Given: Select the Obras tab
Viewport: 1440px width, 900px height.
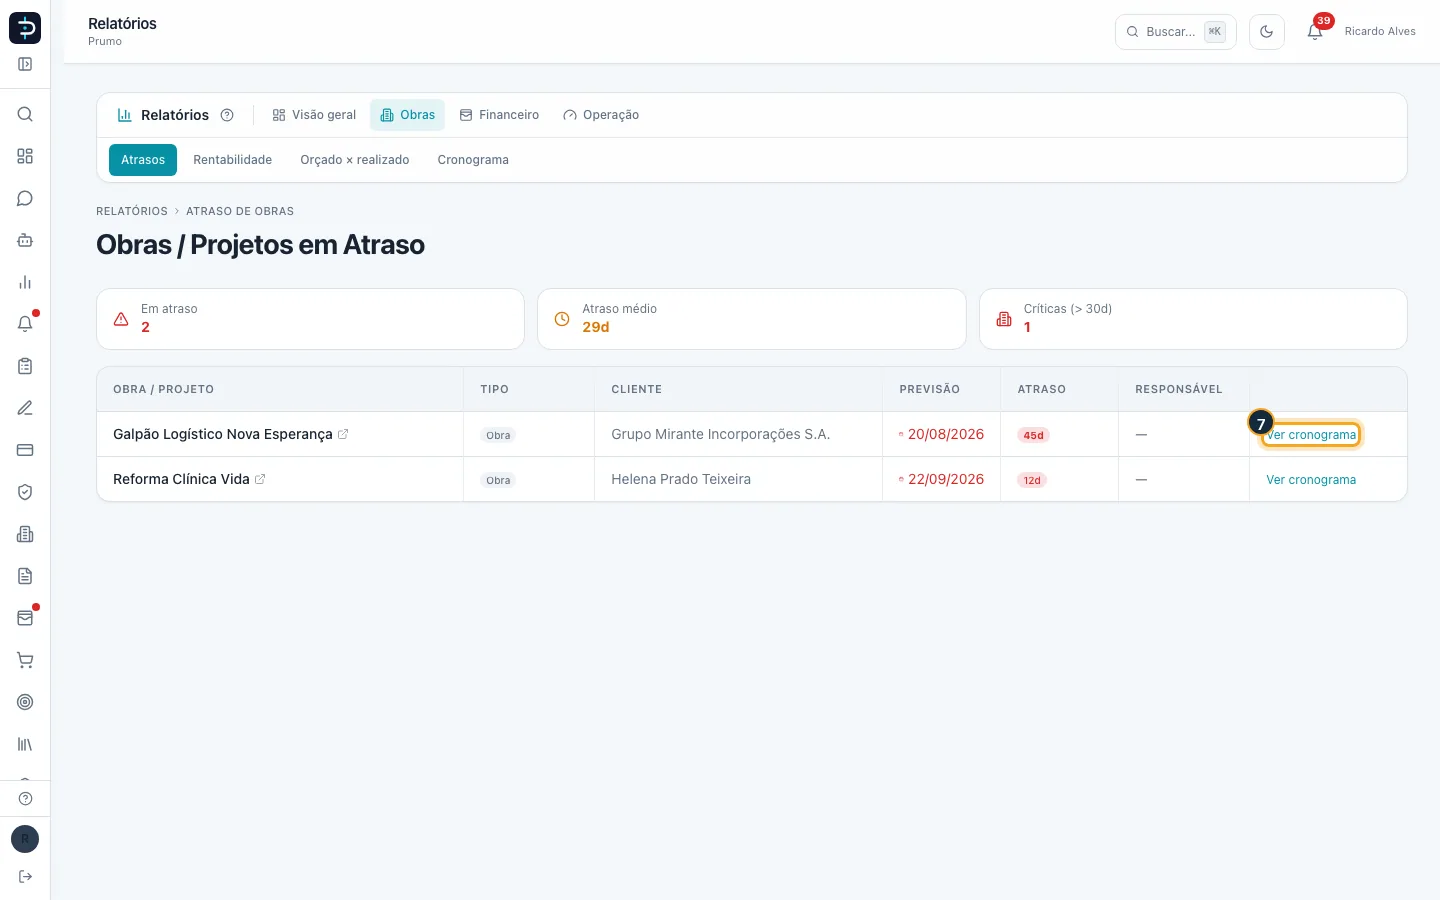Looking at the screenshot, I should (407, 115).
